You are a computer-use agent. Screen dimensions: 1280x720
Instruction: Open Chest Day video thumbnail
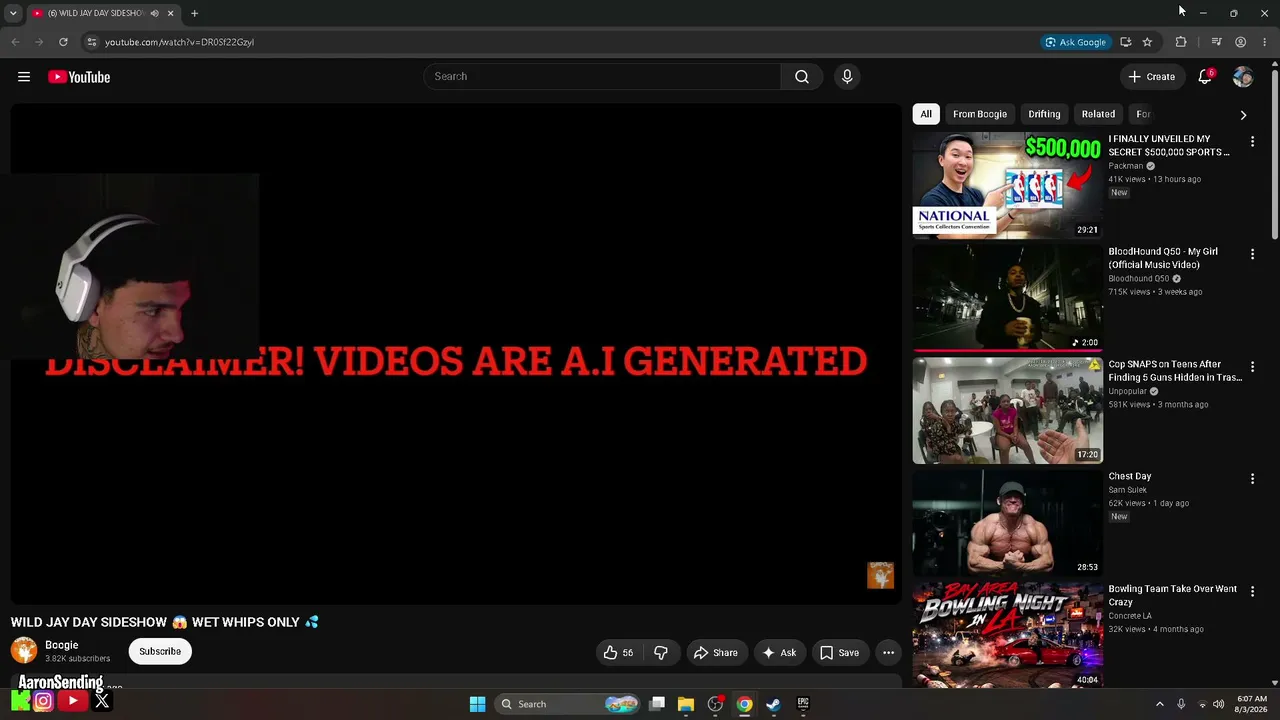[1007, 523]
